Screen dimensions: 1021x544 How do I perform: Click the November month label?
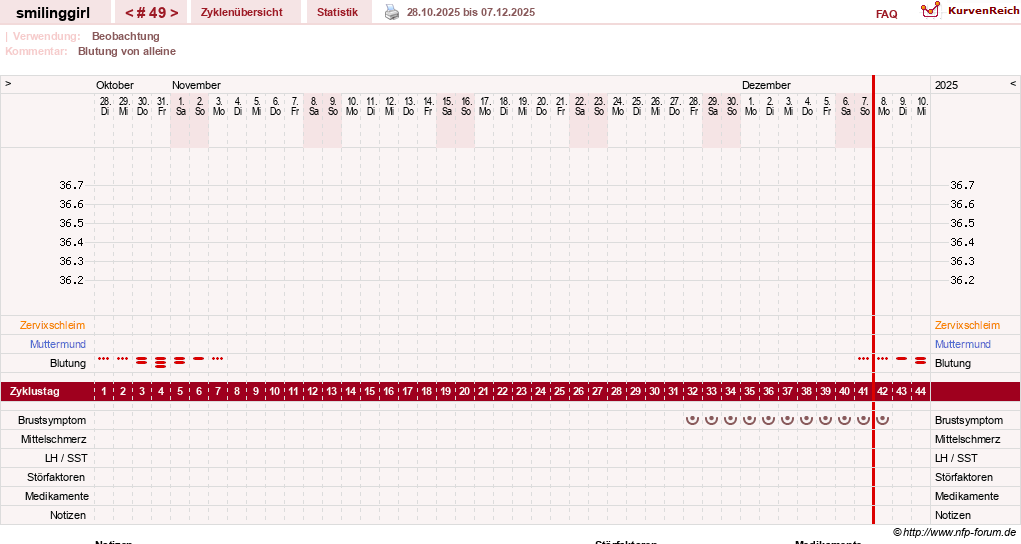click(x=196, y=85)
